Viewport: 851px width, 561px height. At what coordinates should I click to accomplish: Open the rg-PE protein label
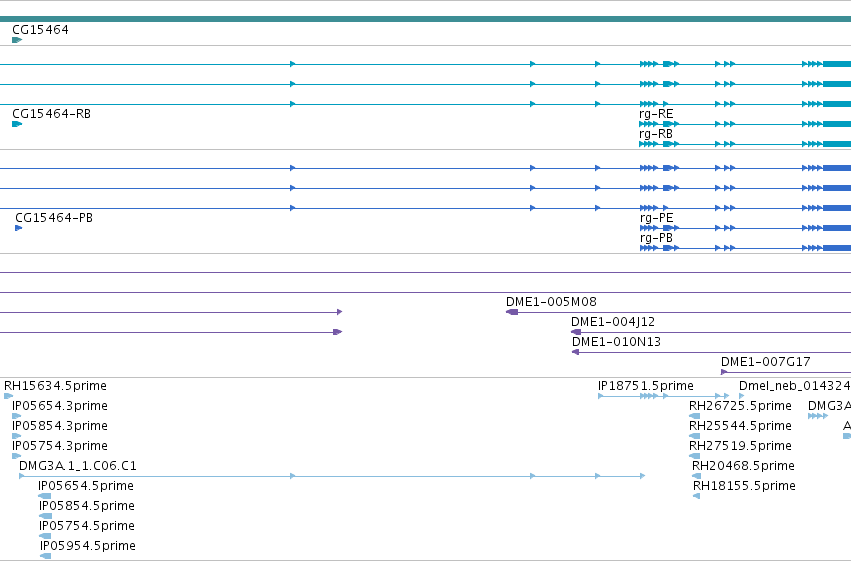[657, 218]
